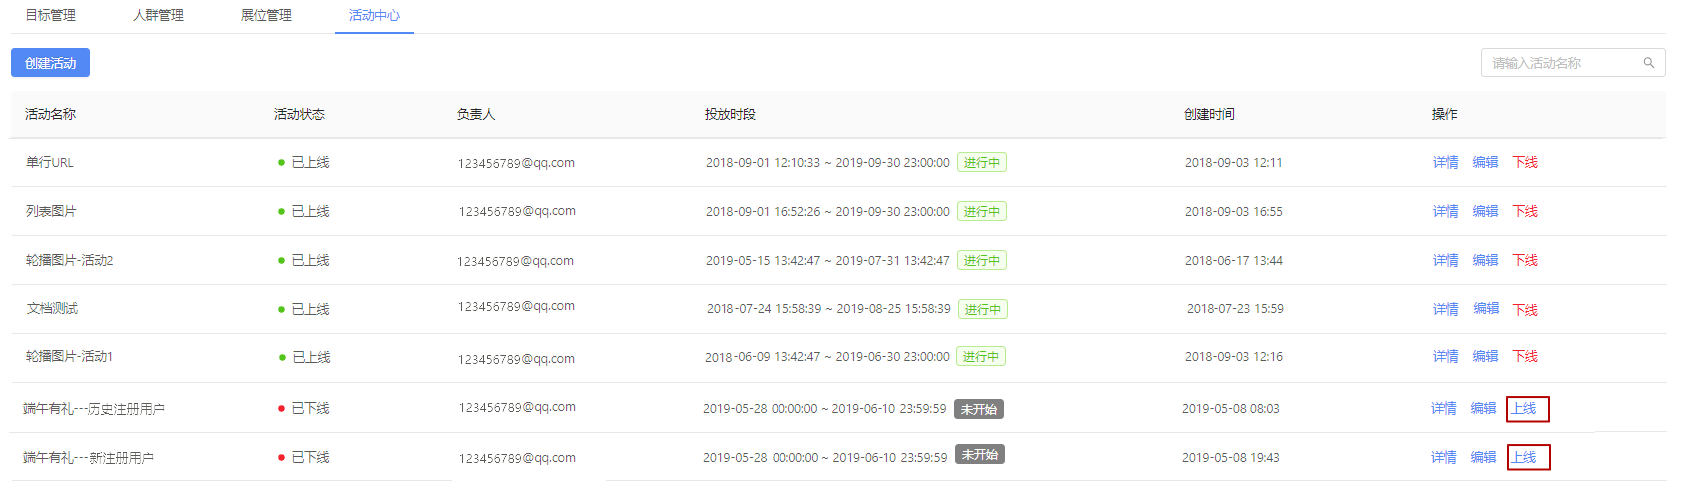Click 编辑 for 轮播图片-活动1
1687x482 pixels.
(1485, 356)
